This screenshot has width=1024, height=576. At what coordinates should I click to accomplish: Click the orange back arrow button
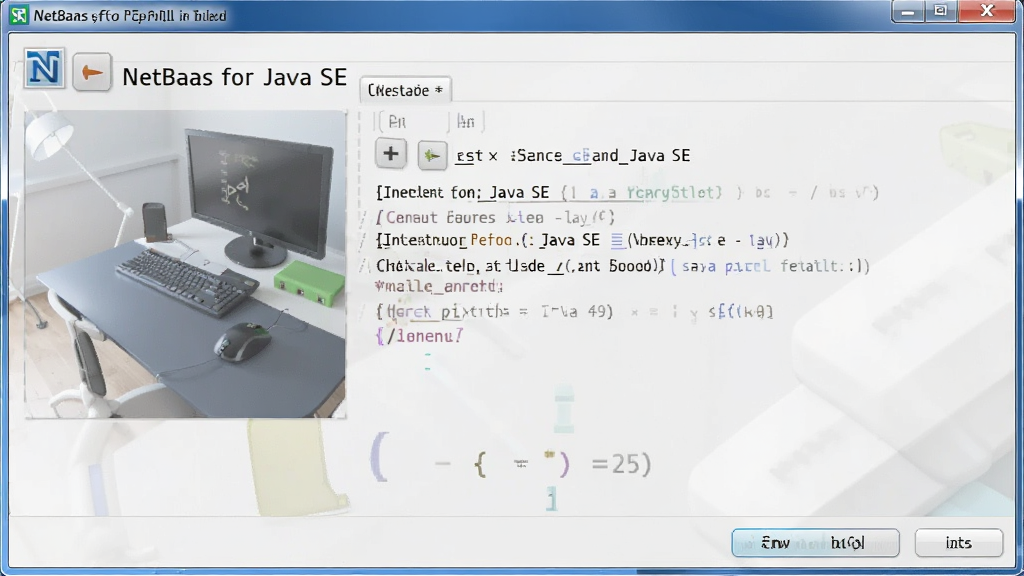click(x=91, y=72)
